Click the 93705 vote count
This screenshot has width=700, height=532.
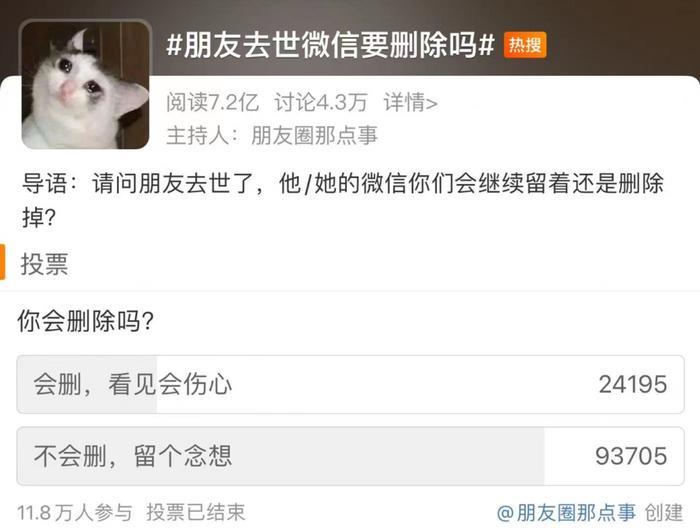[x=631, y=456]
